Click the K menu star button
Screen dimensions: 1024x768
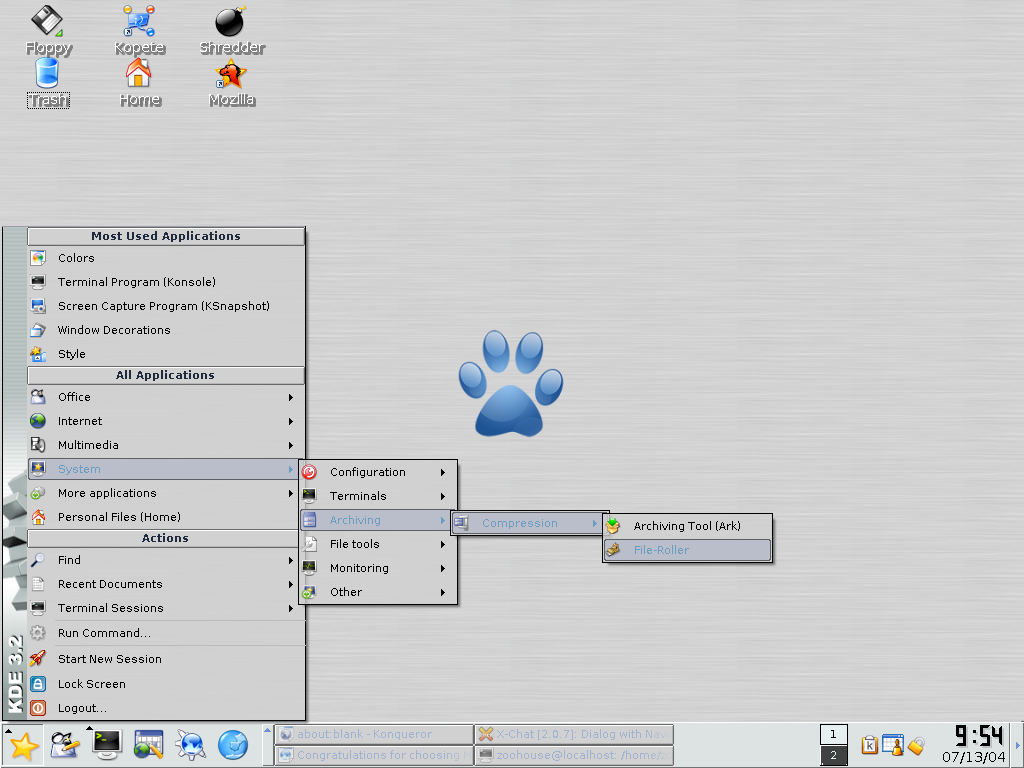[x=24, y=746]
